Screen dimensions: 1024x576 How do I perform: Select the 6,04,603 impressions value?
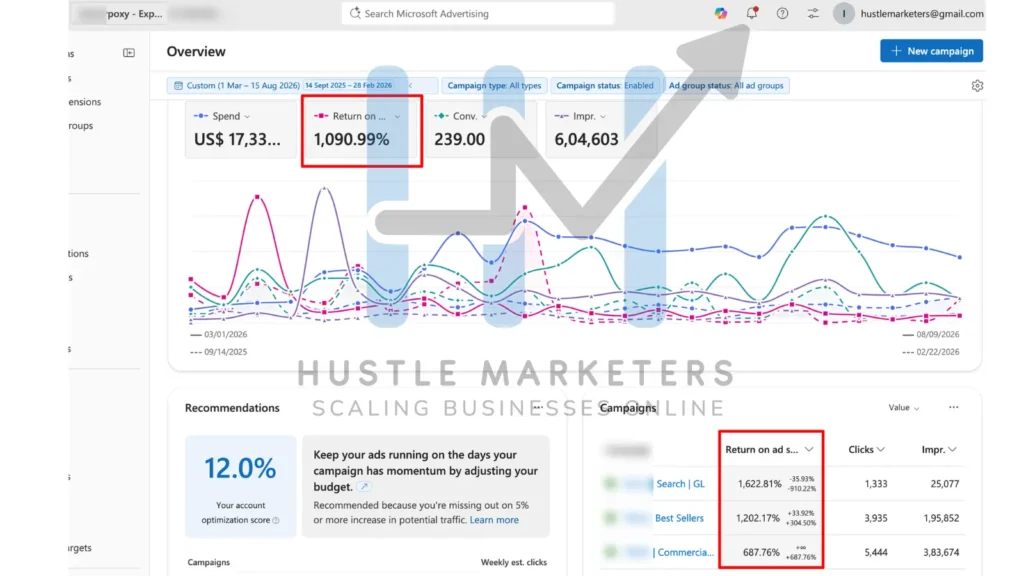tap(586, 139)
